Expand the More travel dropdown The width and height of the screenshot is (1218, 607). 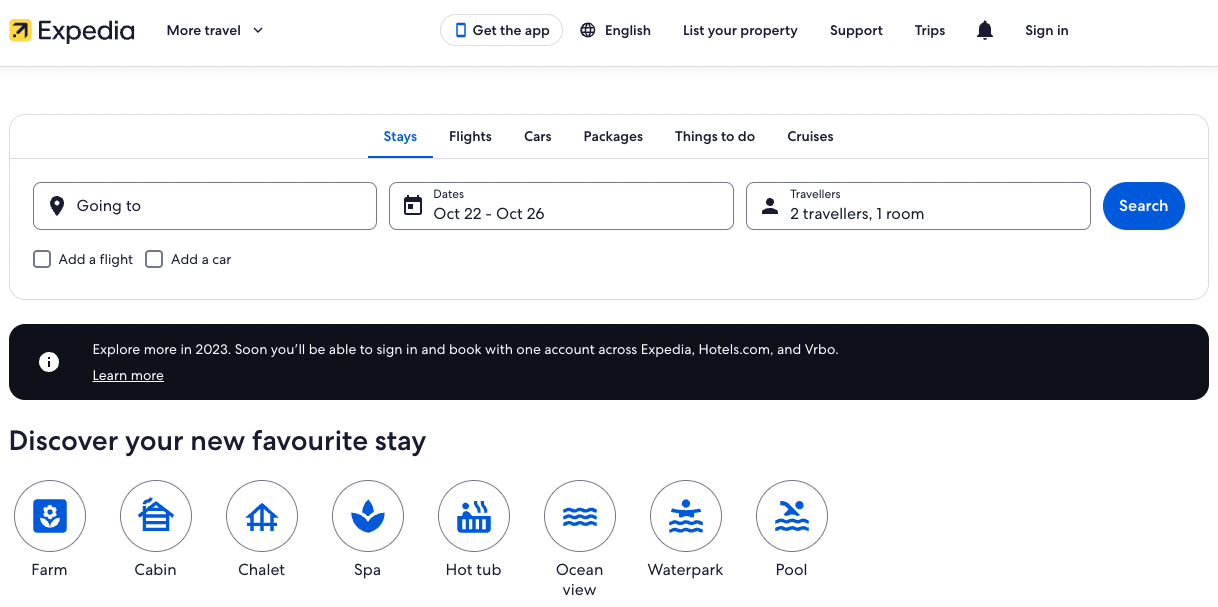point(215,31)
